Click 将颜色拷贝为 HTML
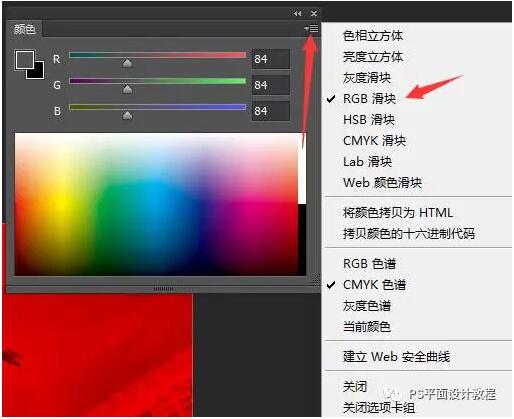Screen dimensions: 514x419 (x=398, y=213)
